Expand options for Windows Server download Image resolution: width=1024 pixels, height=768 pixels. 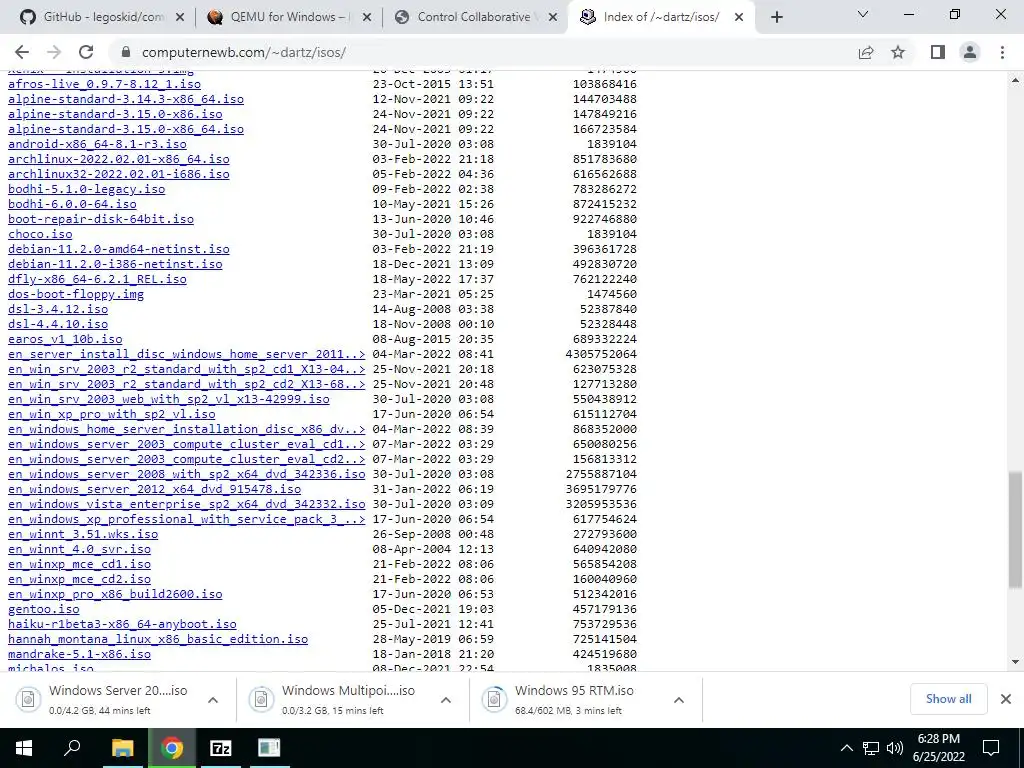[x=213, y=700]
